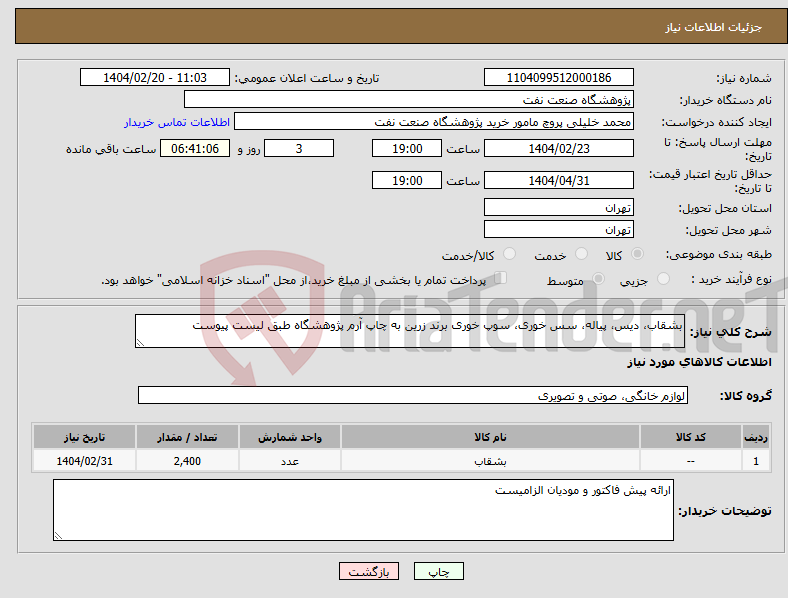Click the response deadline time 19:00 field
Viewport: 788px width, 598px height.
[x=407, y=148]
